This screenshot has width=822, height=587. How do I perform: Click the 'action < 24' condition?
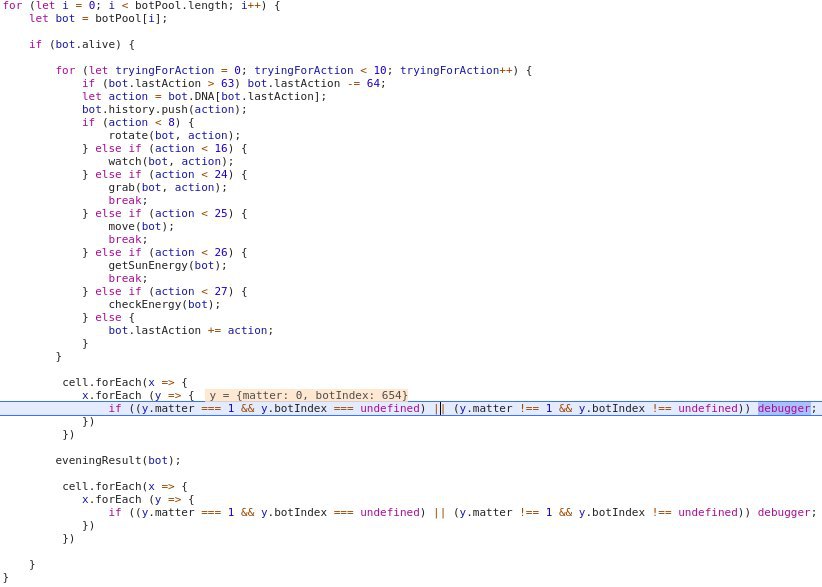tap(191, 174)
